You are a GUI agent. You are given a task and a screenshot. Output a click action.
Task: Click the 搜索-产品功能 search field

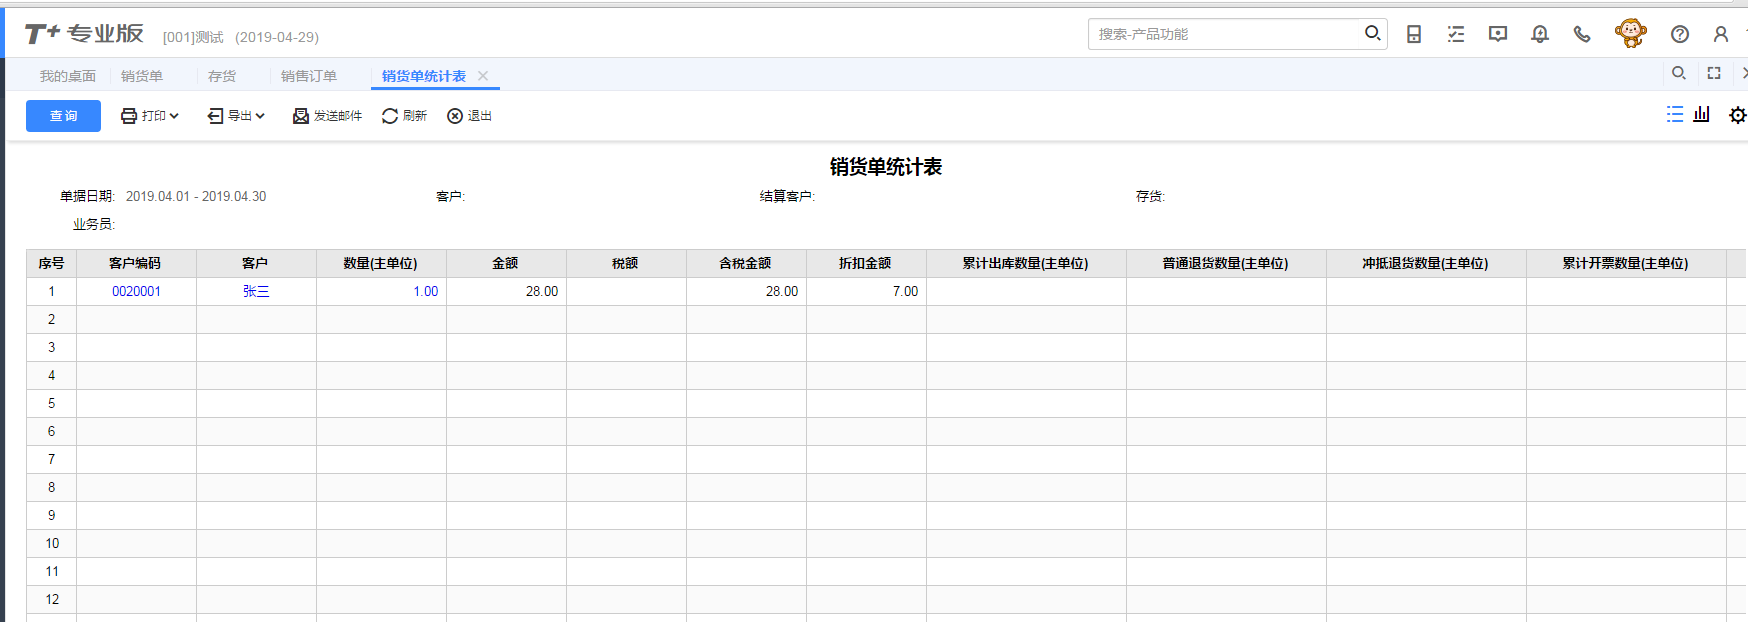coord(1225,34)
